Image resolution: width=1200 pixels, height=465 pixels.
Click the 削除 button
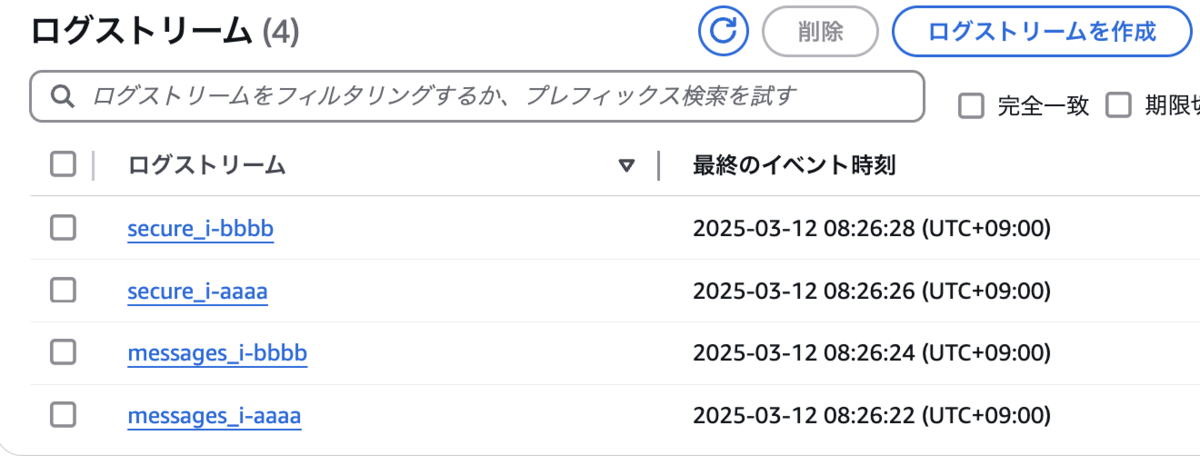[x=820, y=31]
